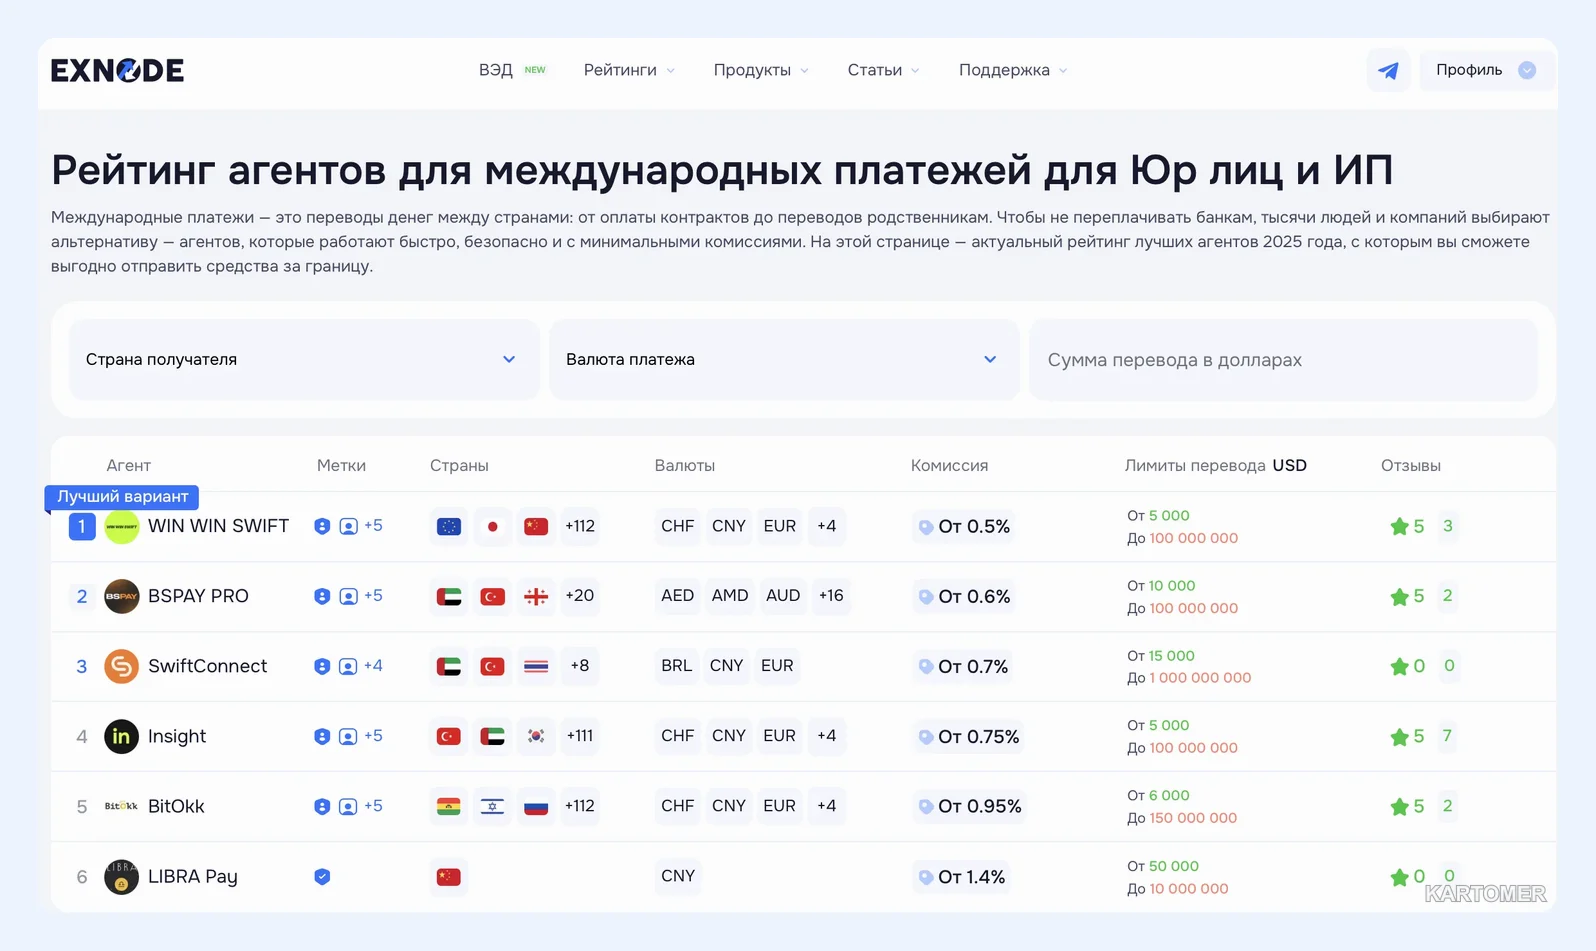Click the verified shield badge for LIBRA Pay
Viewport: 1596px width, 951px height.
(322, 877)
